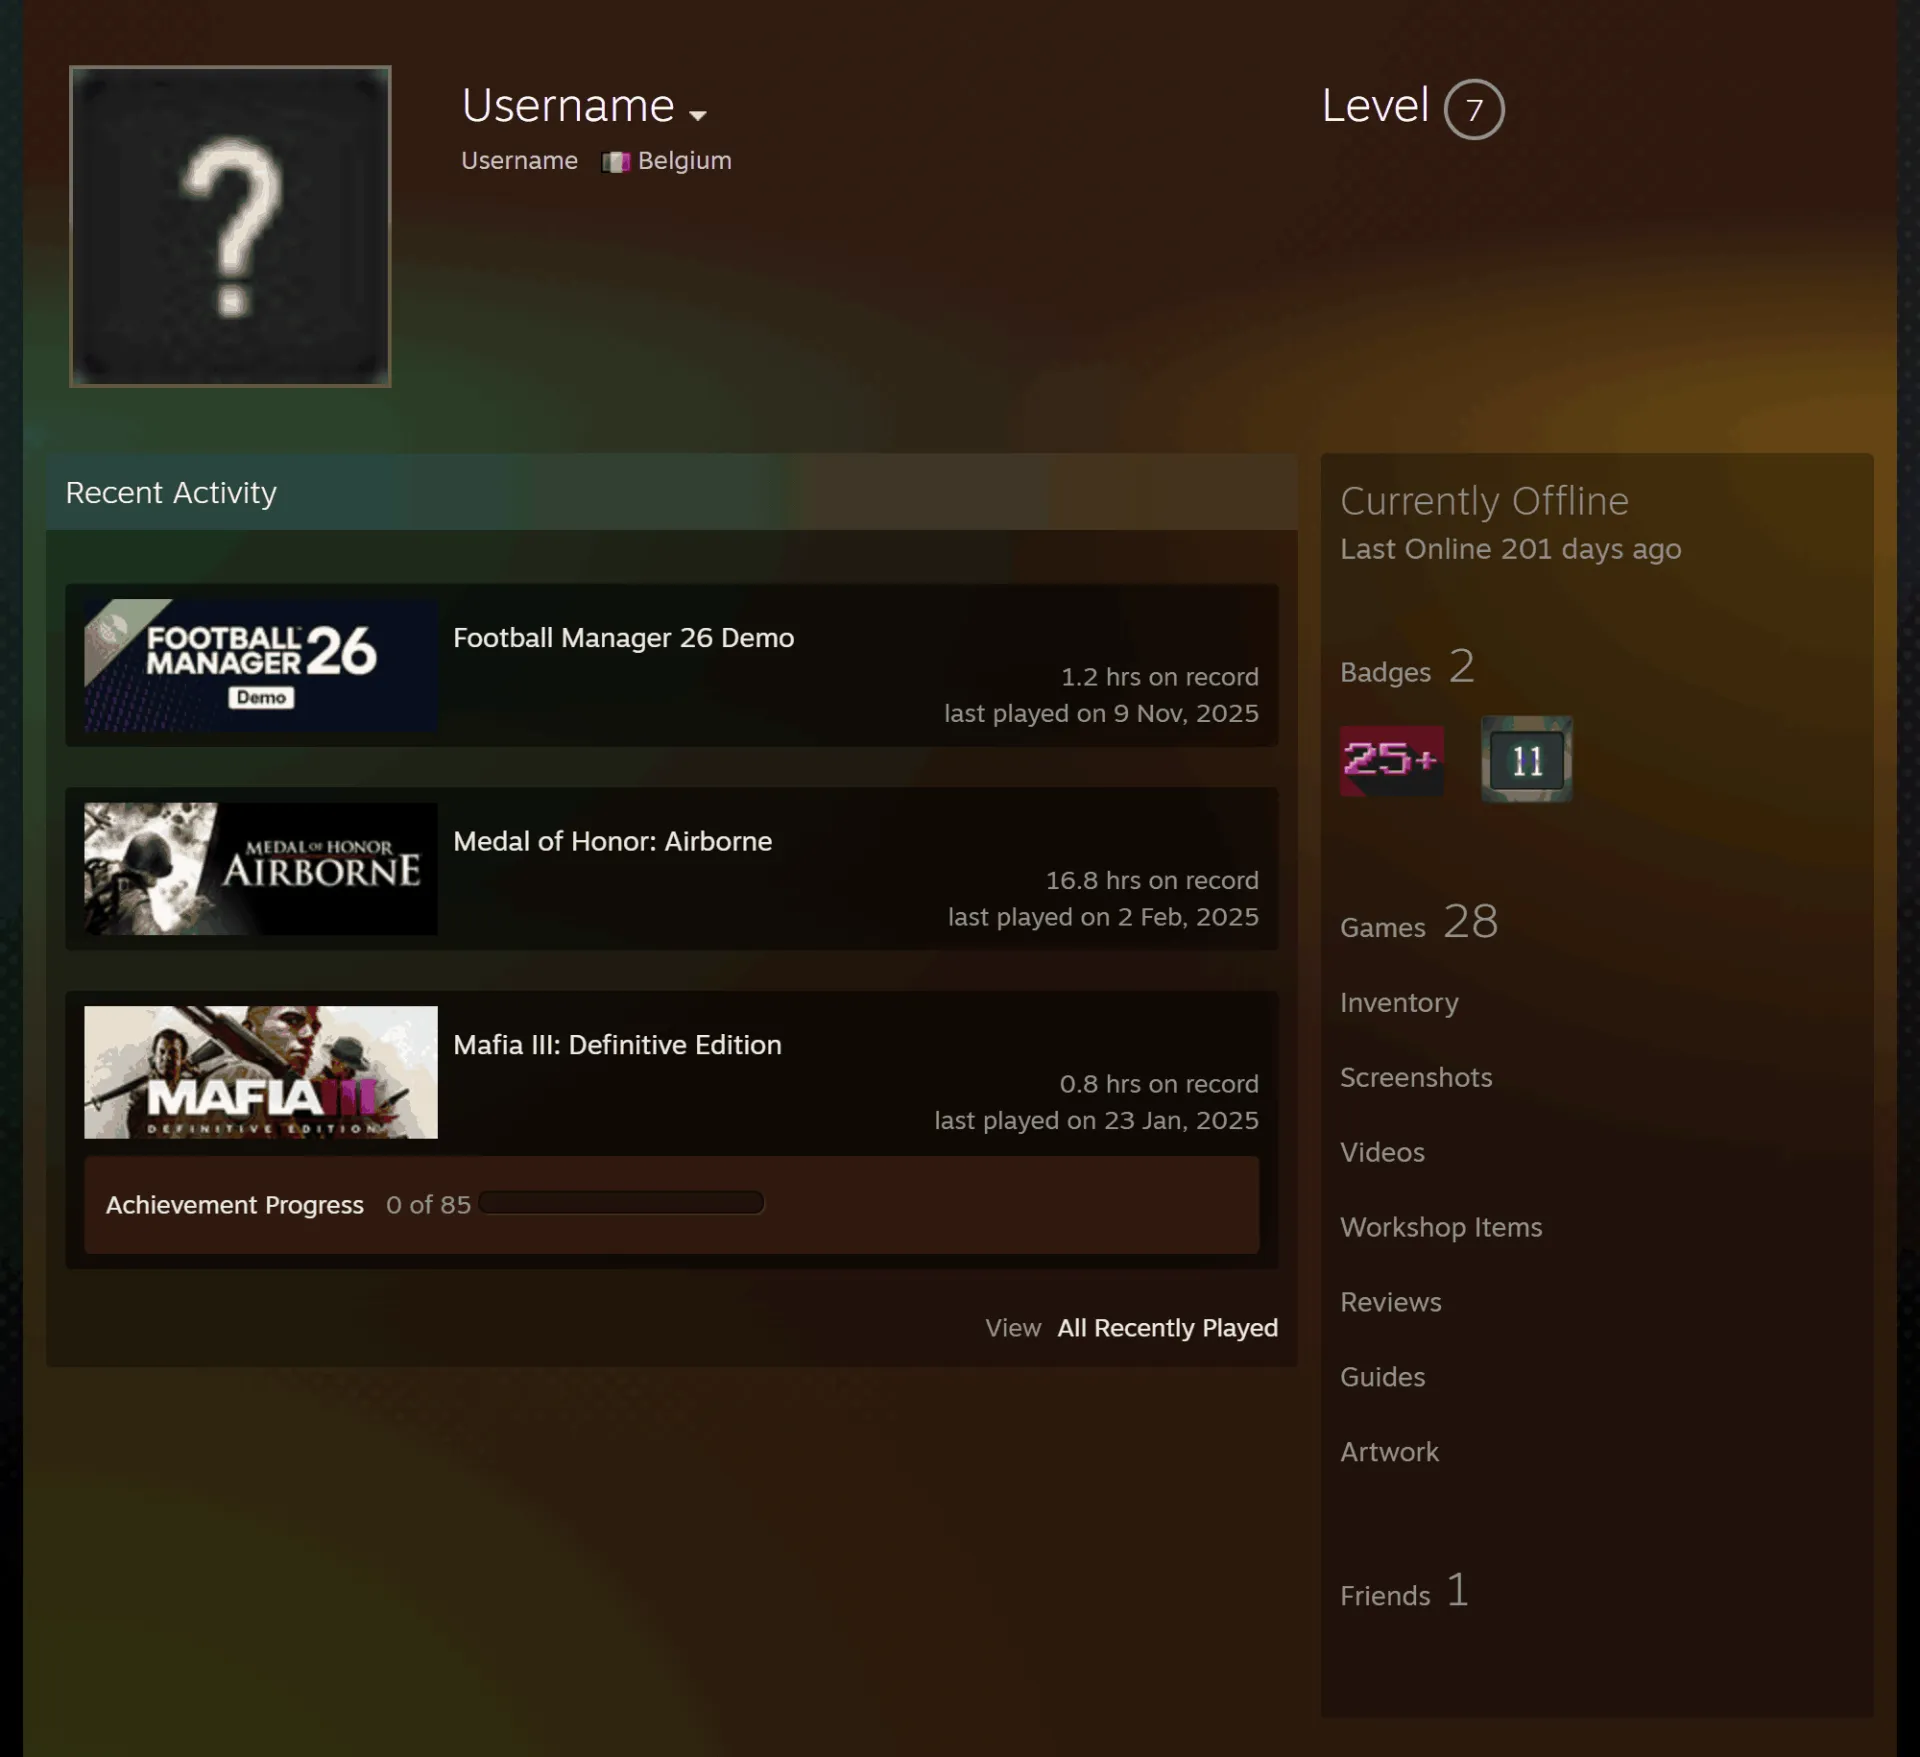This screenshot has height=1757, width=1920.
Task: Expand the Username dropdown arrow
Action: coord(698,115)
